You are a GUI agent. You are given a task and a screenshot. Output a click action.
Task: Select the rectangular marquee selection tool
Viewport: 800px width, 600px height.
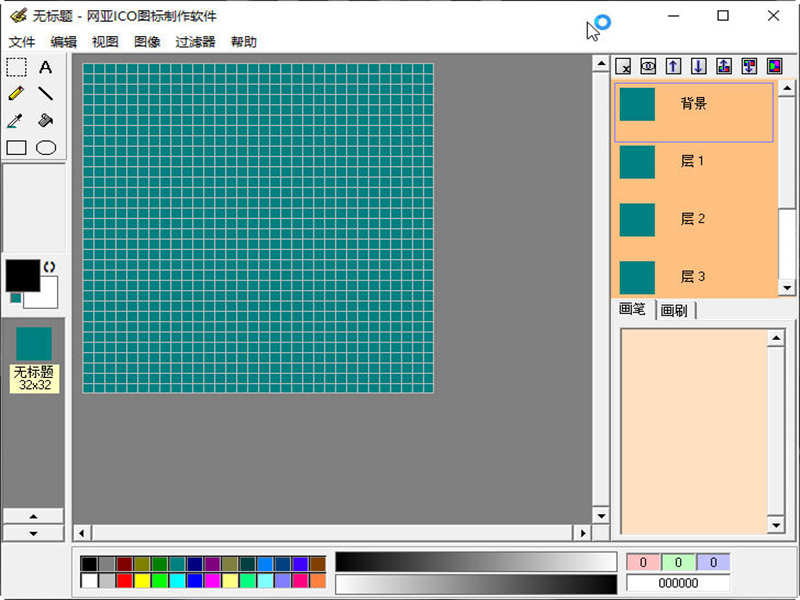pyautogui.click(x=16, y=67)
